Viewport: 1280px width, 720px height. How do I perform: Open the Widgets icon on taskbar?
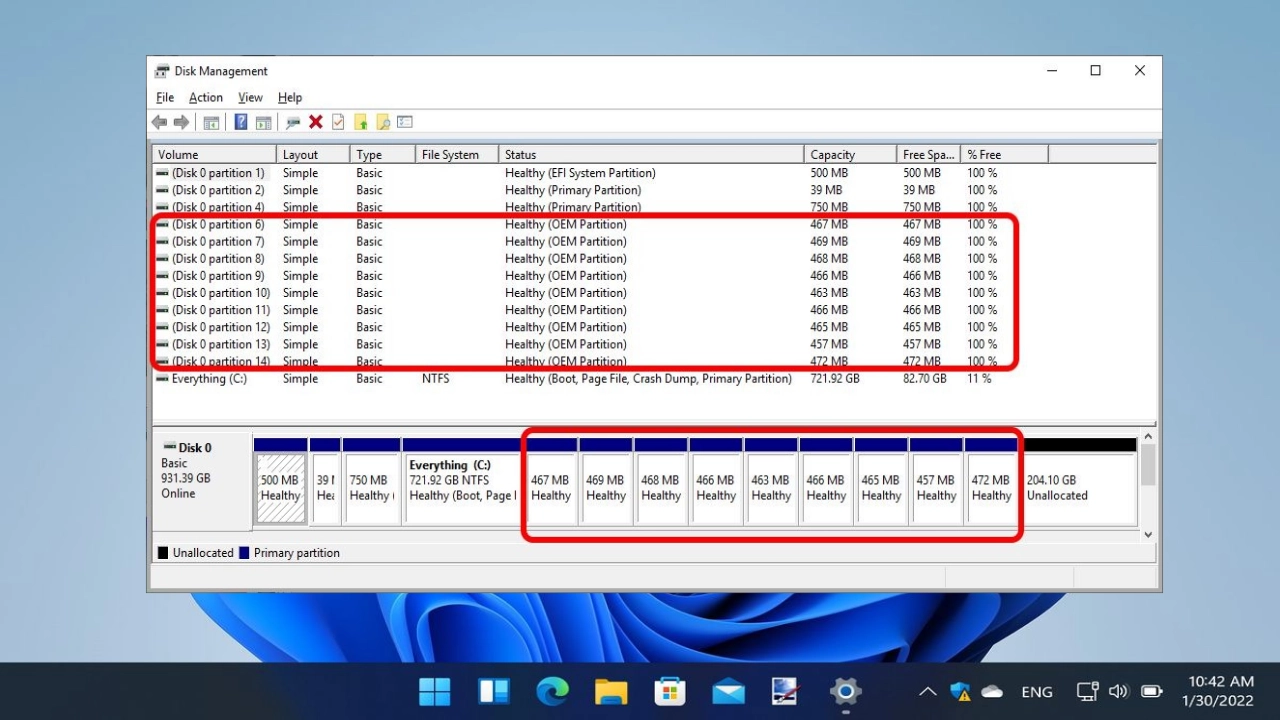click(494, 691)
